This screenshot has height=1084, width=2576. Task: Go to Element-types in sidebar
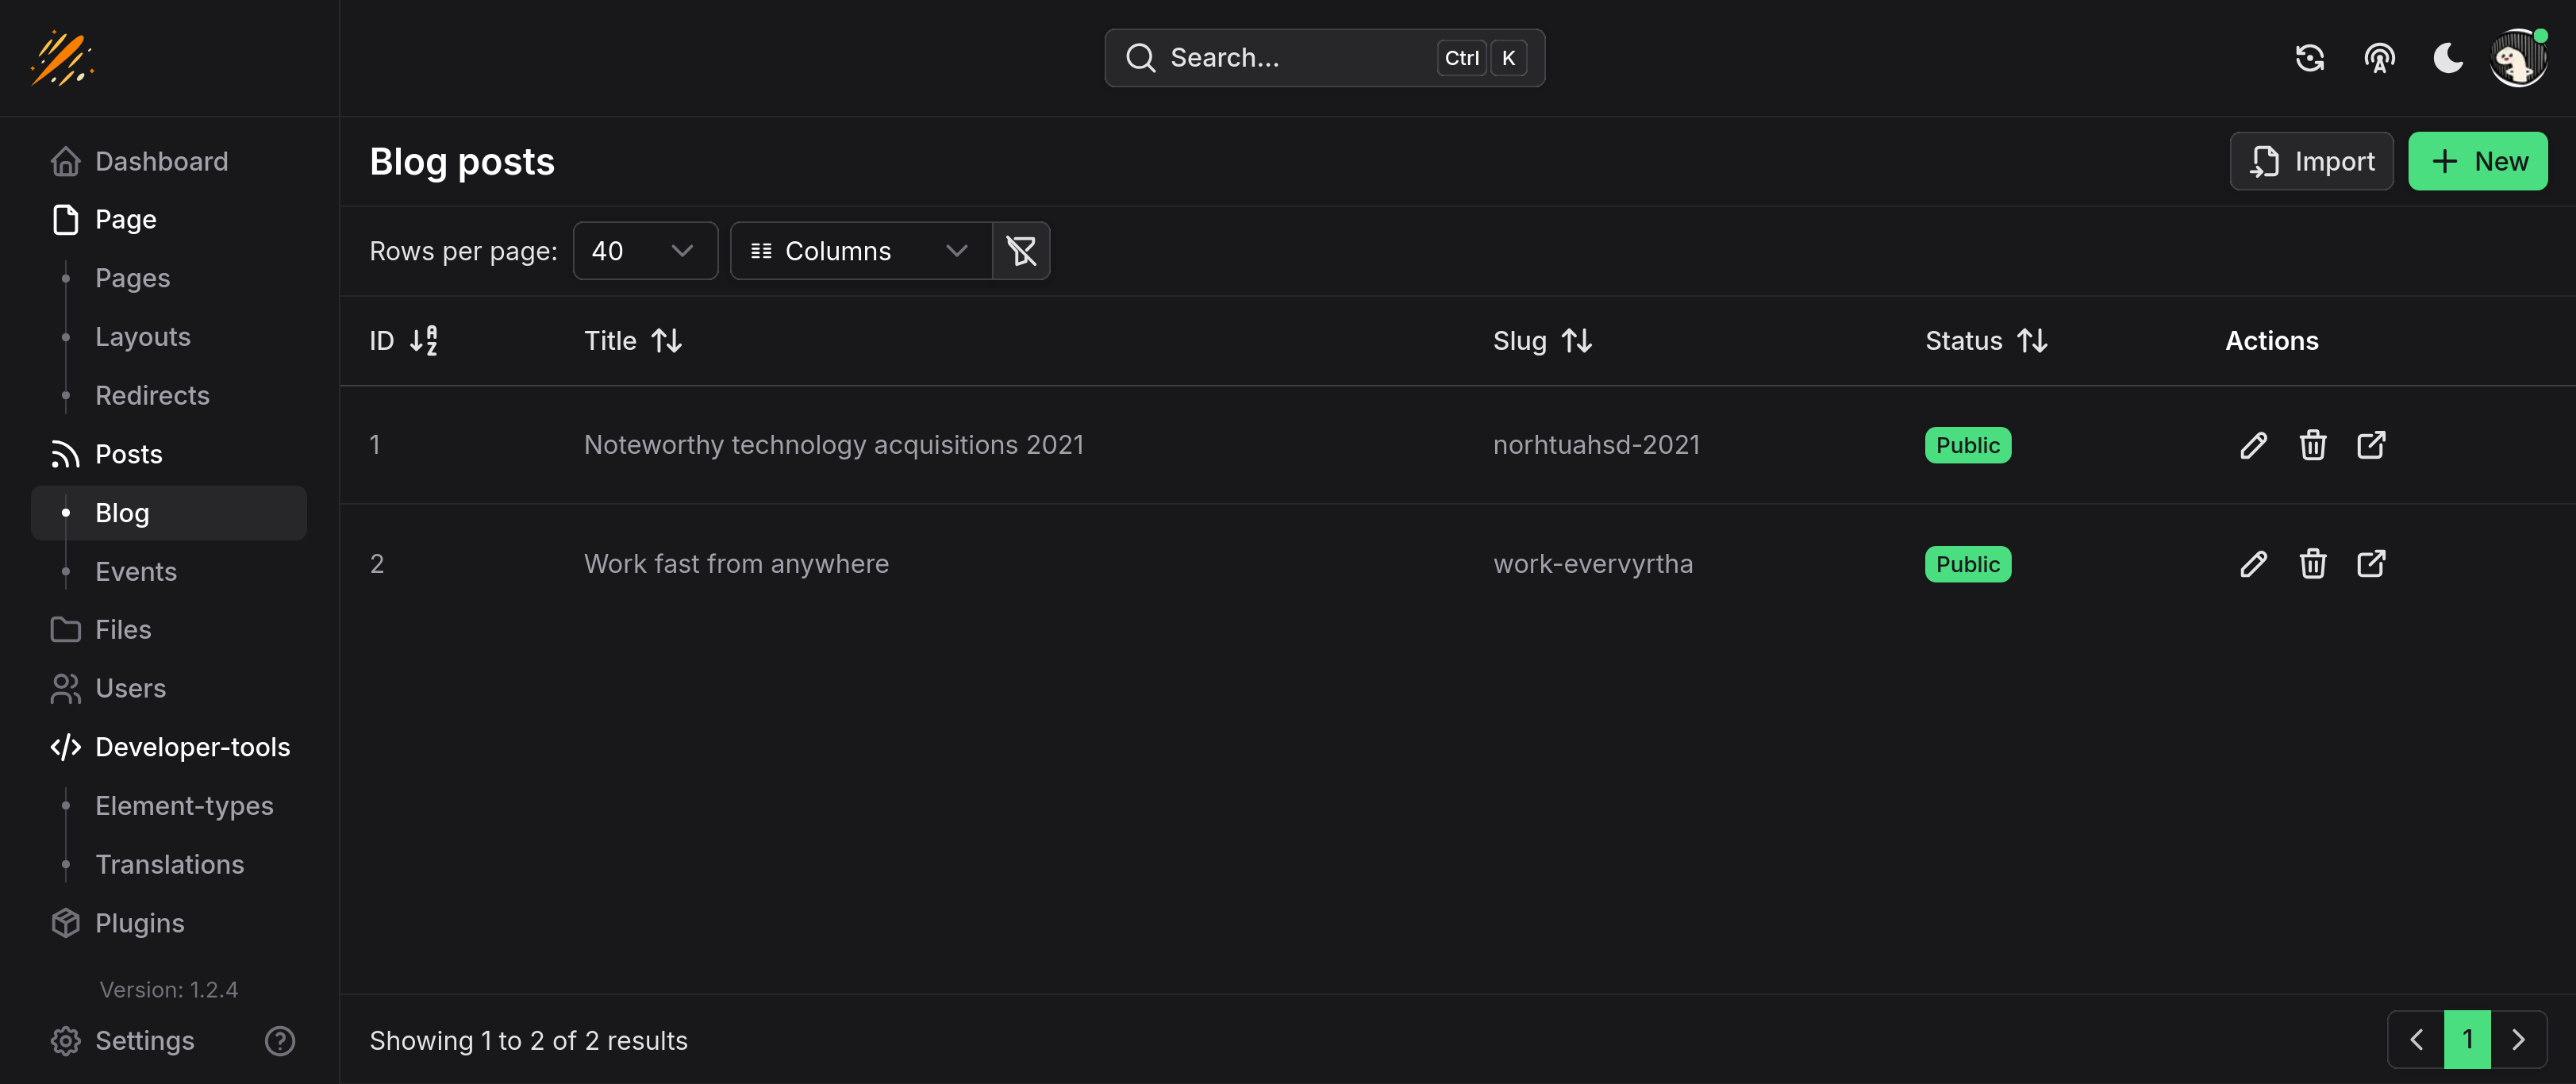point(184,806)
